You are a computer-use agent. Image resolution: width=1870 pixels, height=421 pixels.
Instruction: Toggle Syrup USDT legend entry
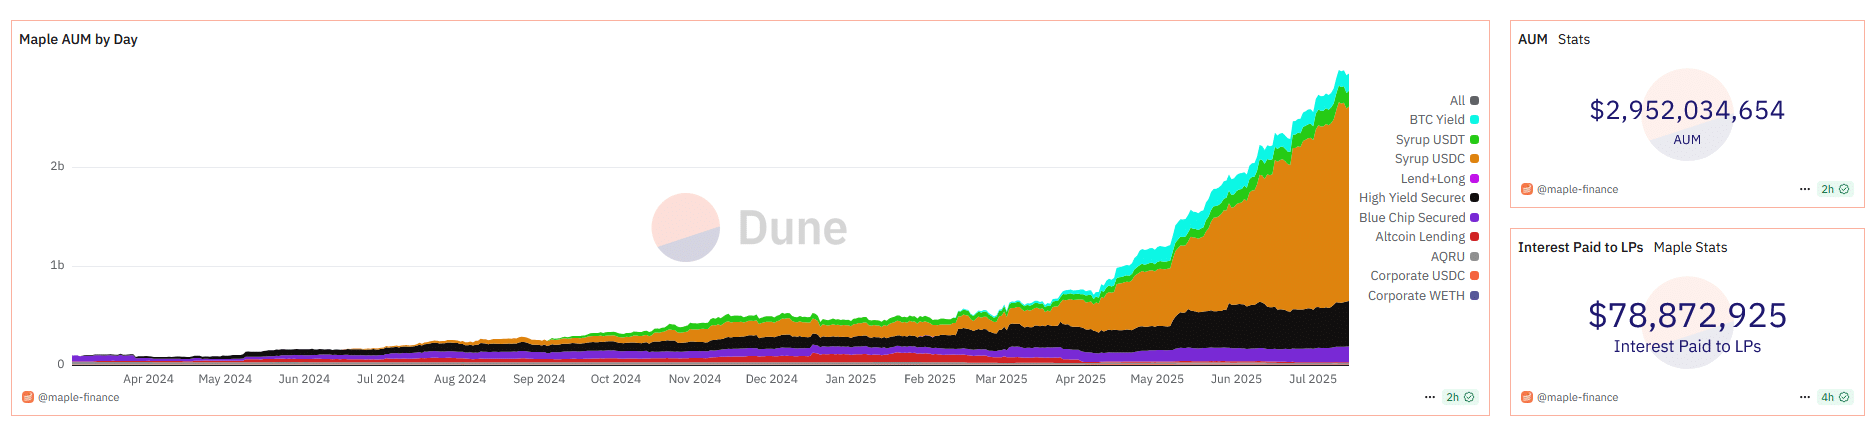[1437, 140]
